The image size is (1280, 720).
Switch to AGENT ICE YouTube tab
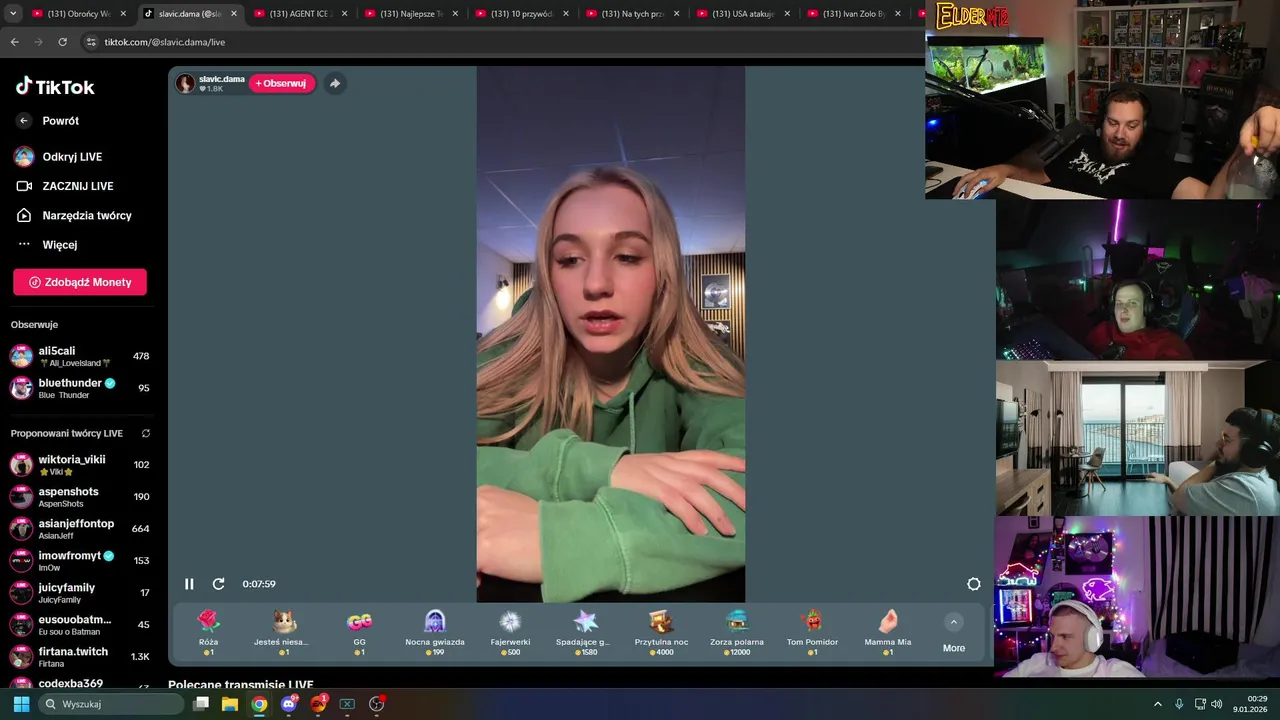pyautogui.click(x=300, y=14)
